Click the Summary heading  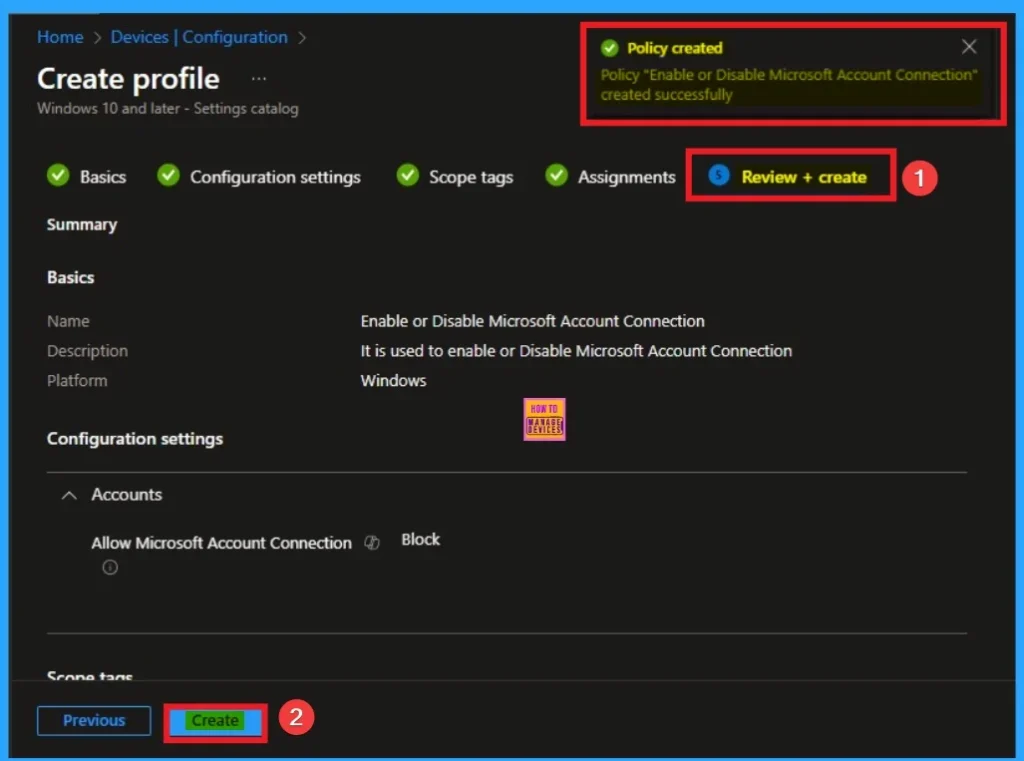pos(82,225)
